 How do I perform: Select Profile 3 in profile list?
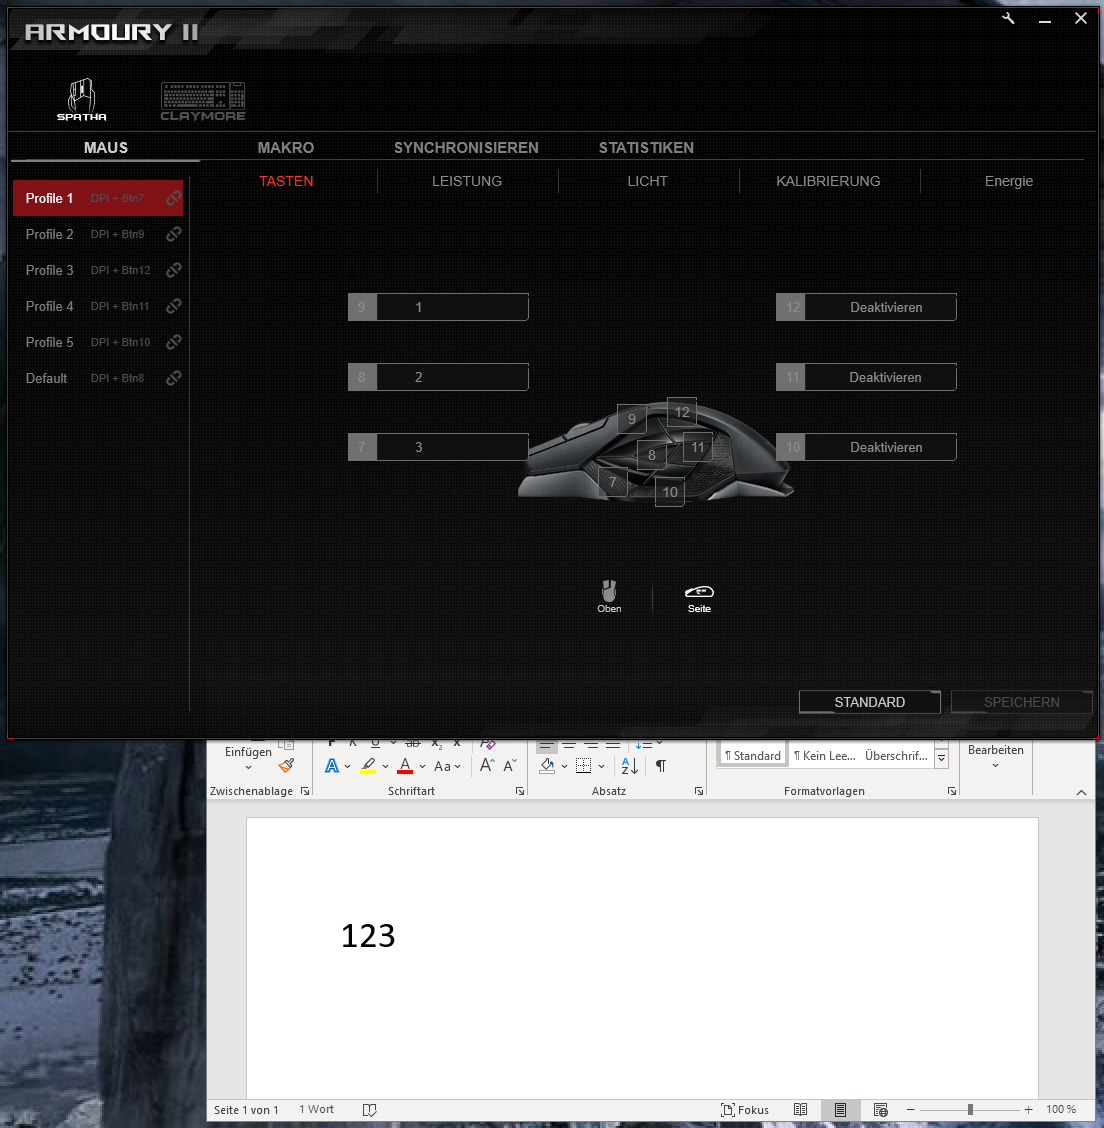pos(98,270)
